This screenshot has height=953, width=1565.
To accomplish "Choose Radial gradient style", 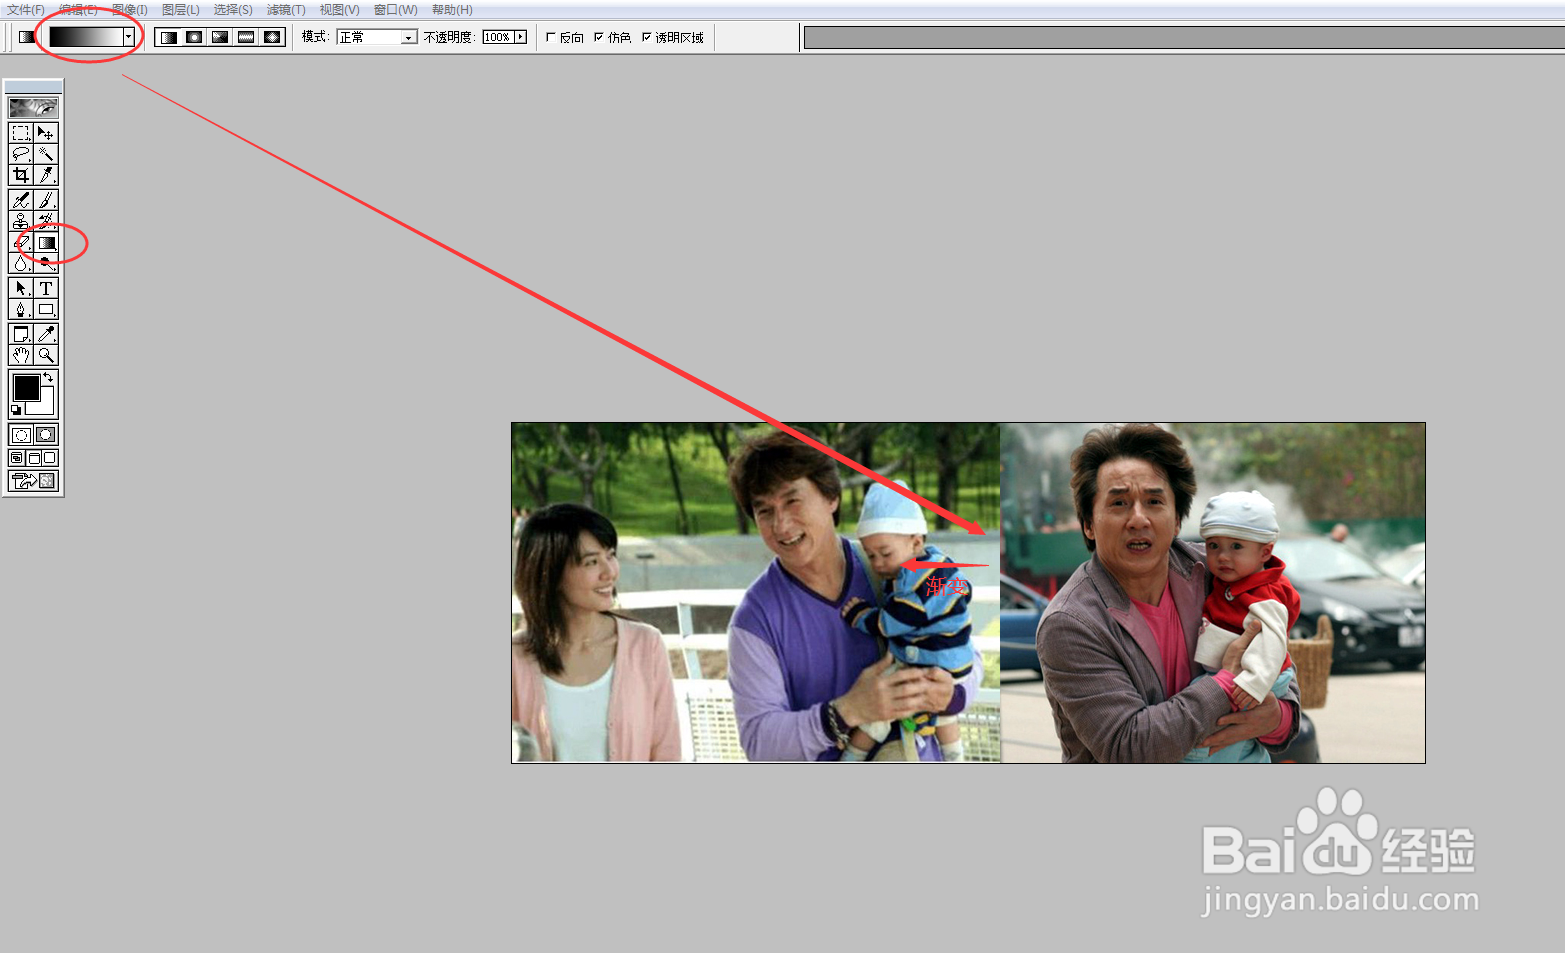I will (195, 37).
